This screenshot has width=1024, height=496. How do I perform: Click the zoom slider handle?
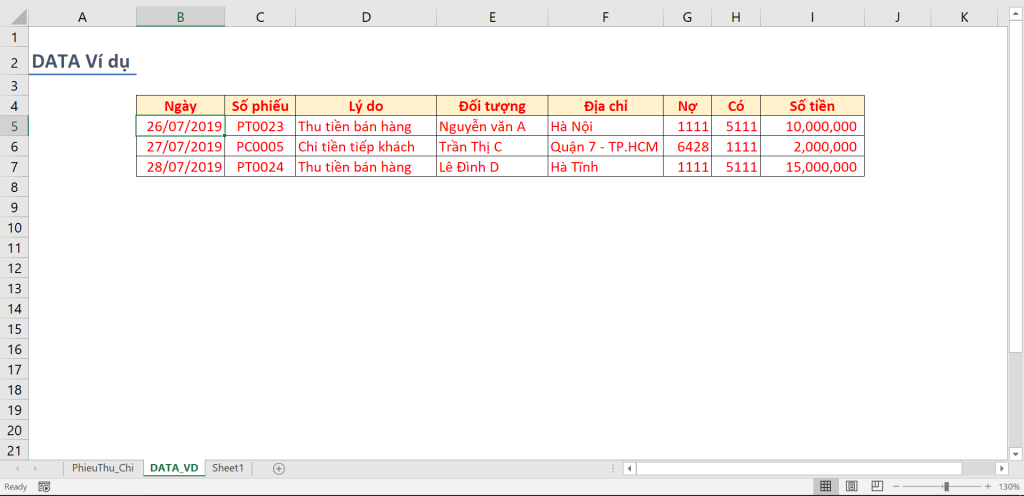click(946, 486)
